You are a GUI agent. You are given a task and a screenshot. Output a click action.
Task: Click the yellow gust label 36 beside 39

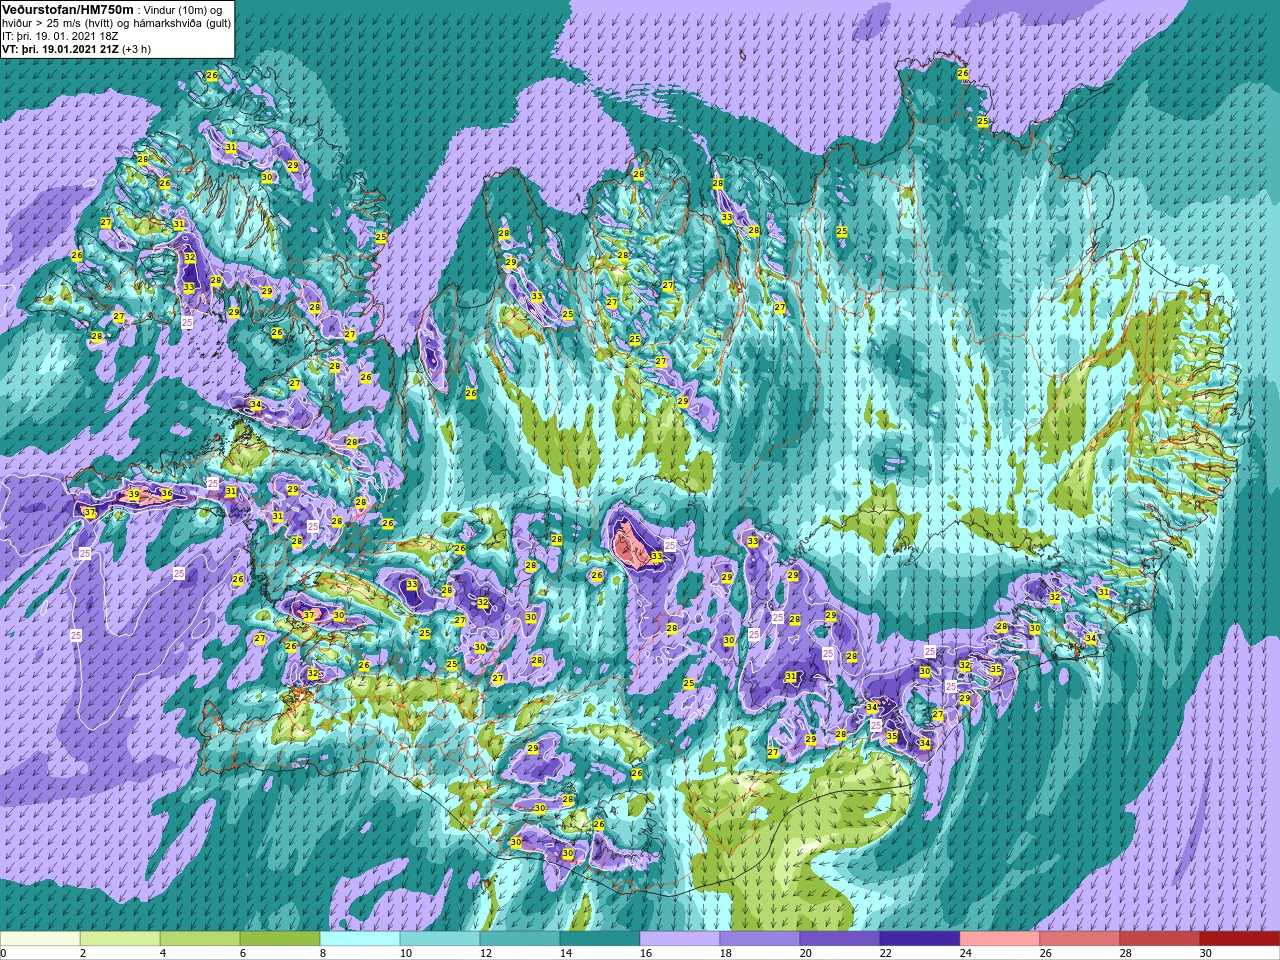point(167,494)
